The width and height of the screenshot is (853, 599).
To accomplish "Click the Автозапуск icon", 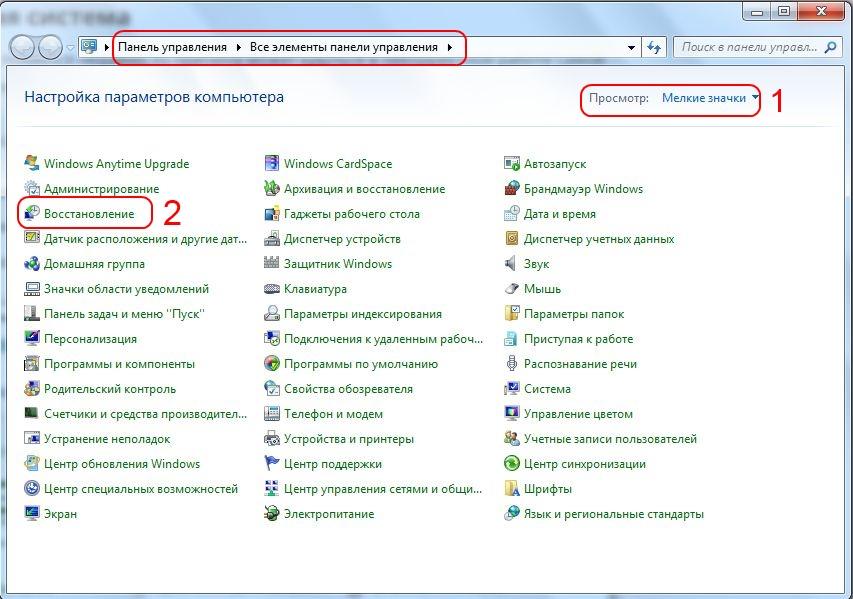I will pos(511,163).
